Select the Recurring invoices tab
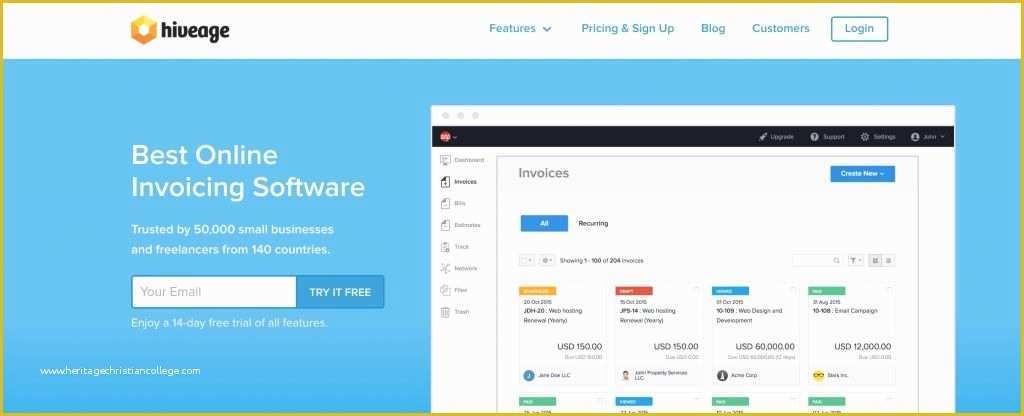 tap(593, 223)
